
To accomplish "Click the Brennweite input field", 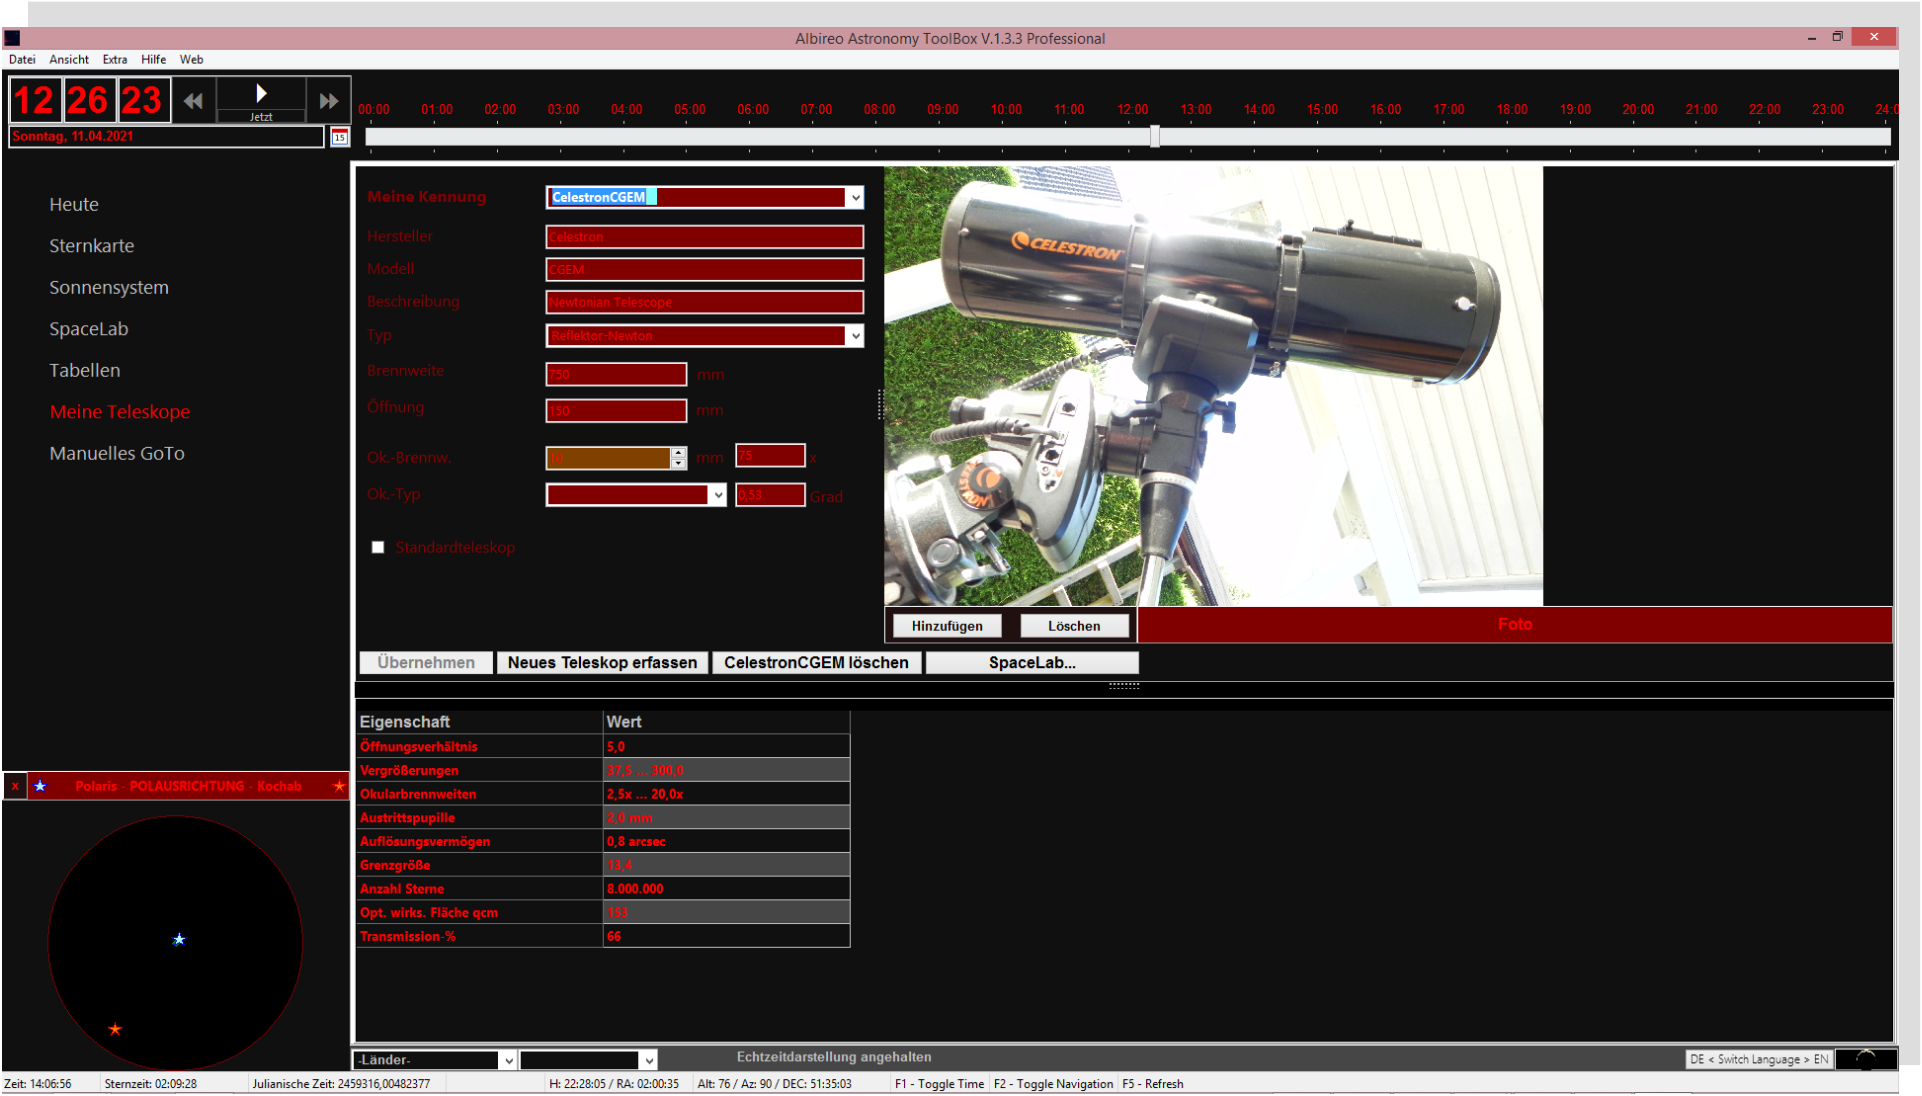I will [x=616, y=375].
